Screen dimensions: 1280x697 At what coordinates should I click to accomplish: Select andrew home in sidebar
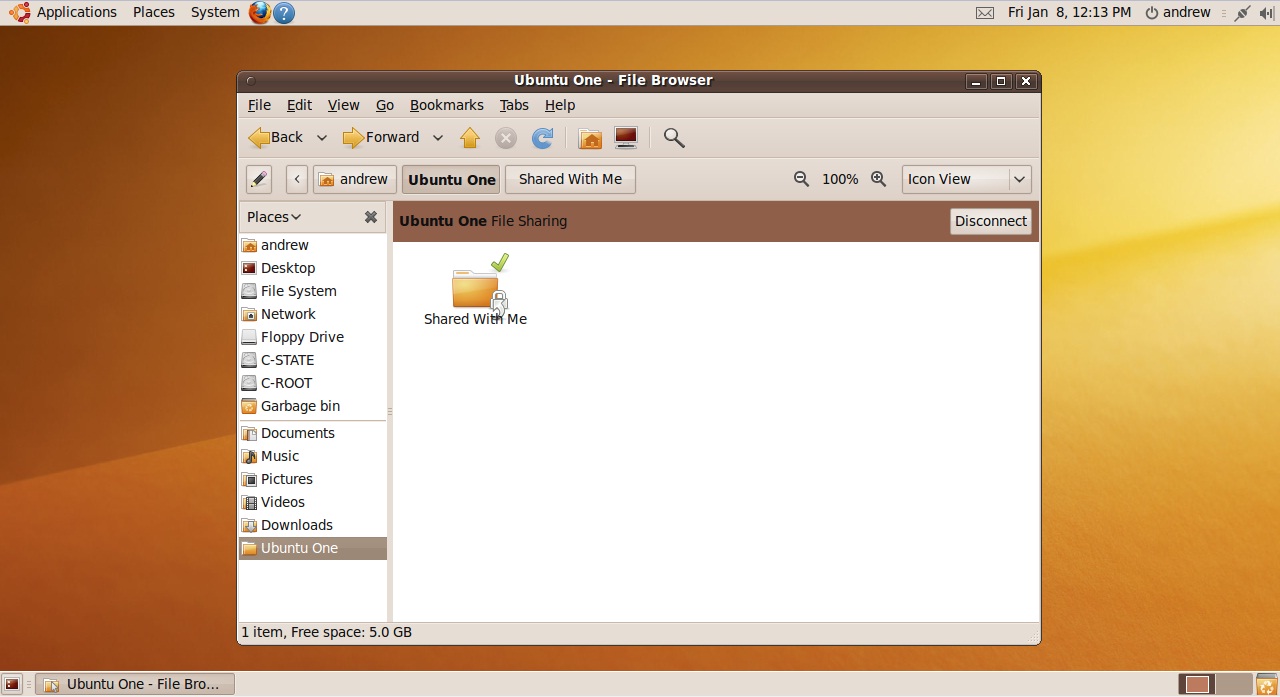[x=312, y=245]
